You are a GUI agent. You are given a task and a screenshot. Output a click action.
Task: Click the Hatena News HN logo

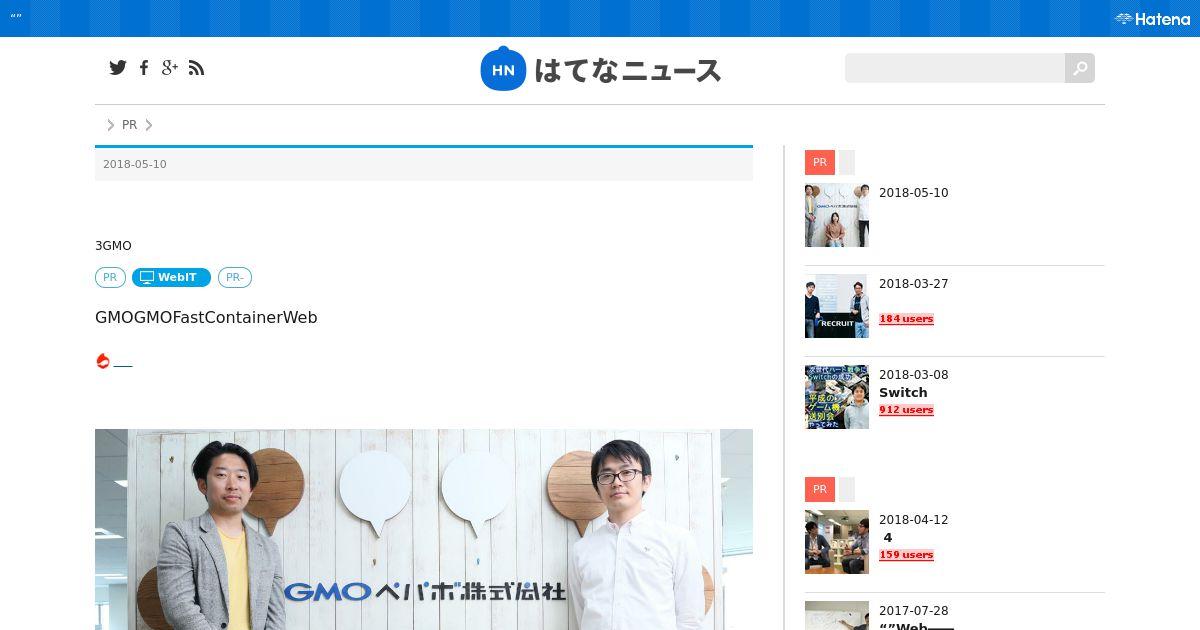pyautogui.click(x=601, y=69)
